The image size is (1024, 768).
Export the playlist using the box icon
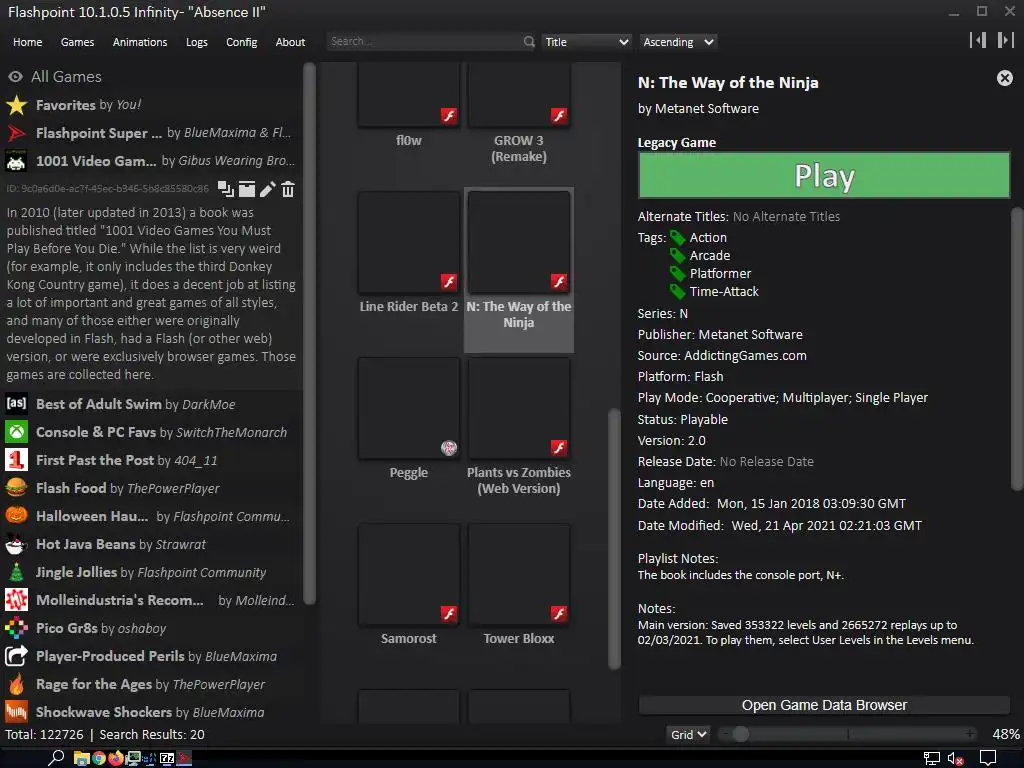[x=246, y=189]
